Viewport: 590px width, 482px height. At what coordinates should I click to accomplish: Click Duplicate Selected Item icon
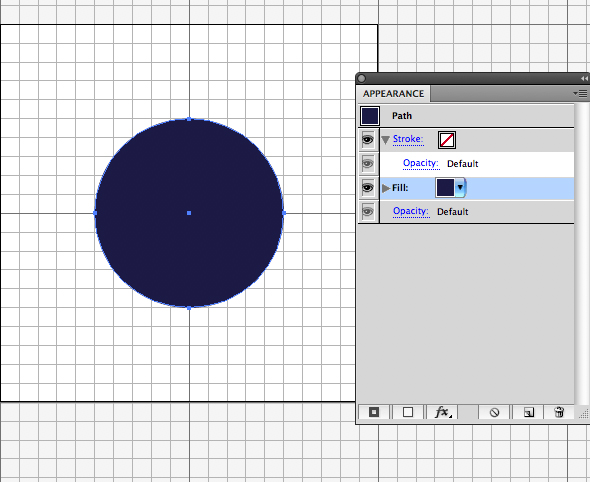click(529, 412)
